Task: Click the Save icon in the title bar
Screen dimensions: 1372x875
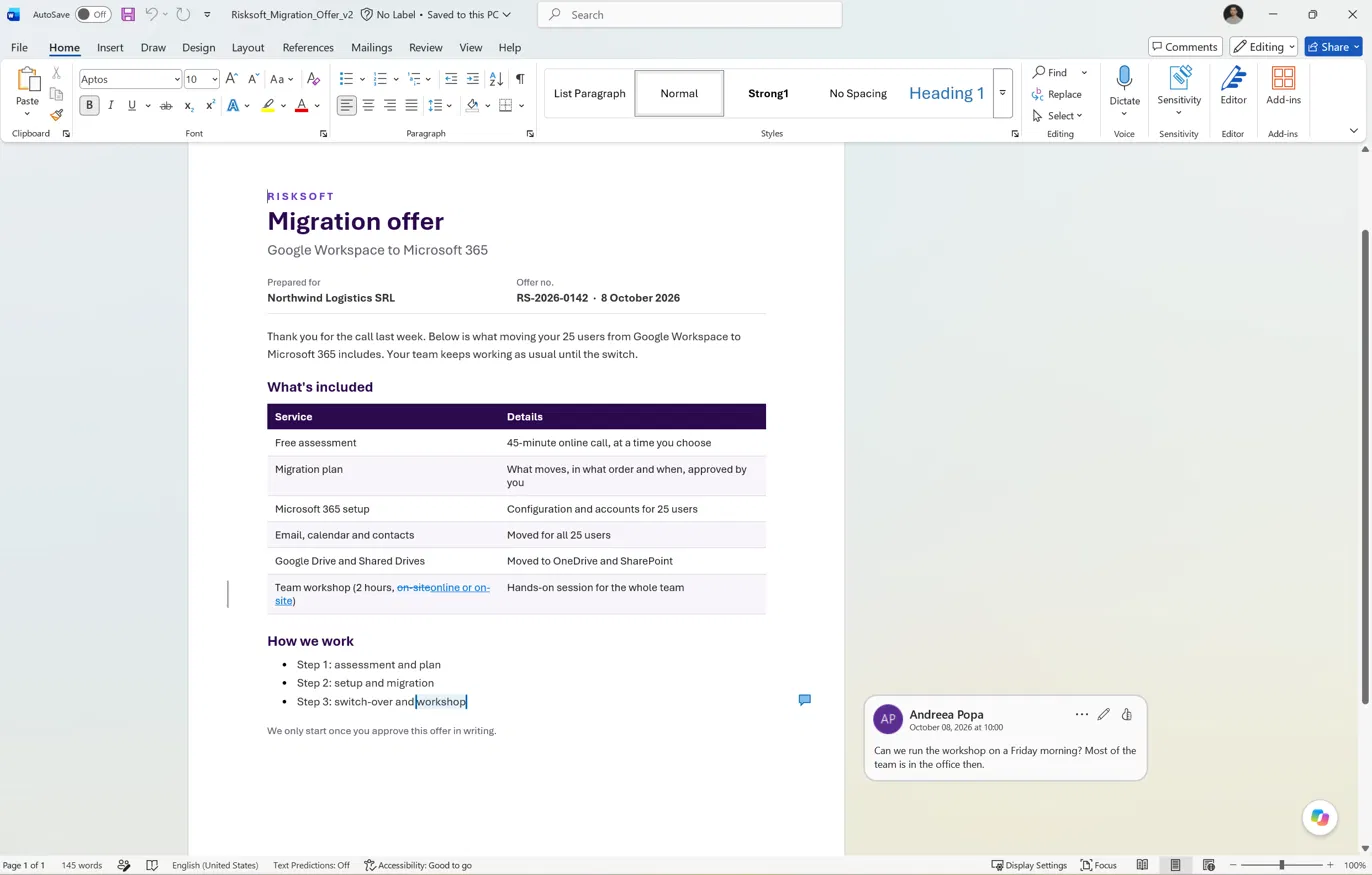Action: click(128, 15)
